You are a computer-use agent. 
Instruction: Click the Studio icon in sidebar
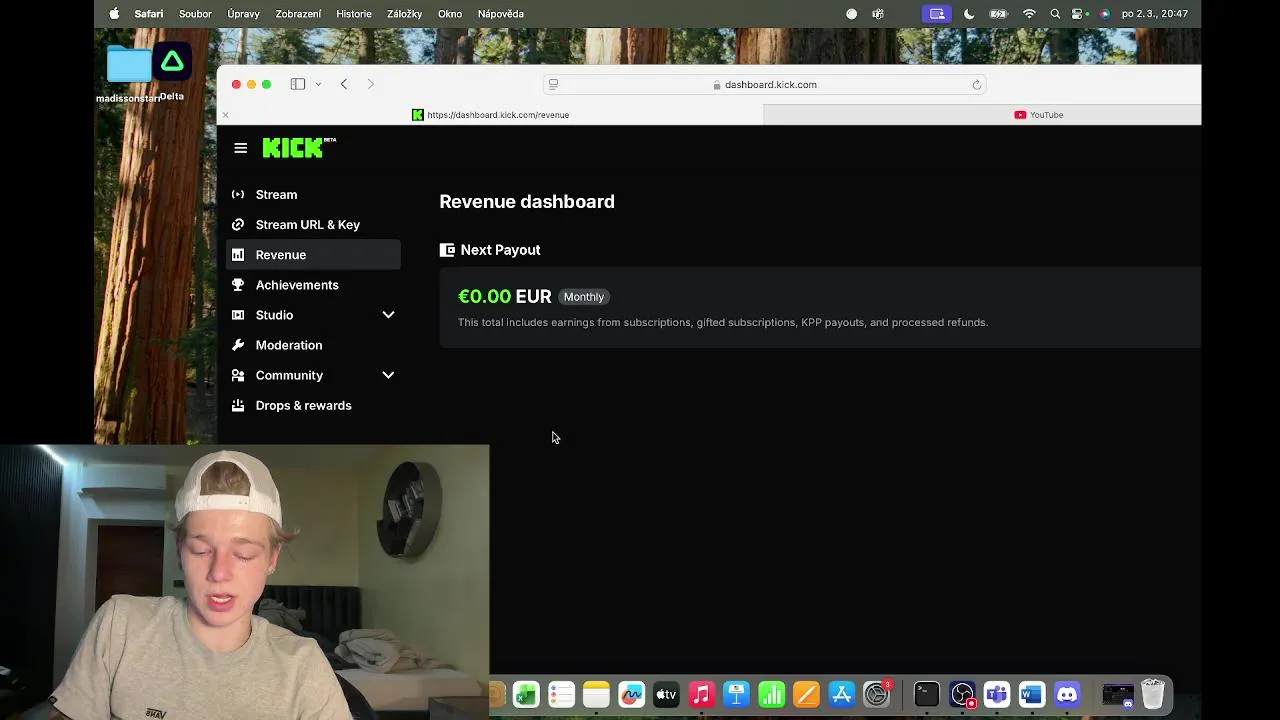238,315
